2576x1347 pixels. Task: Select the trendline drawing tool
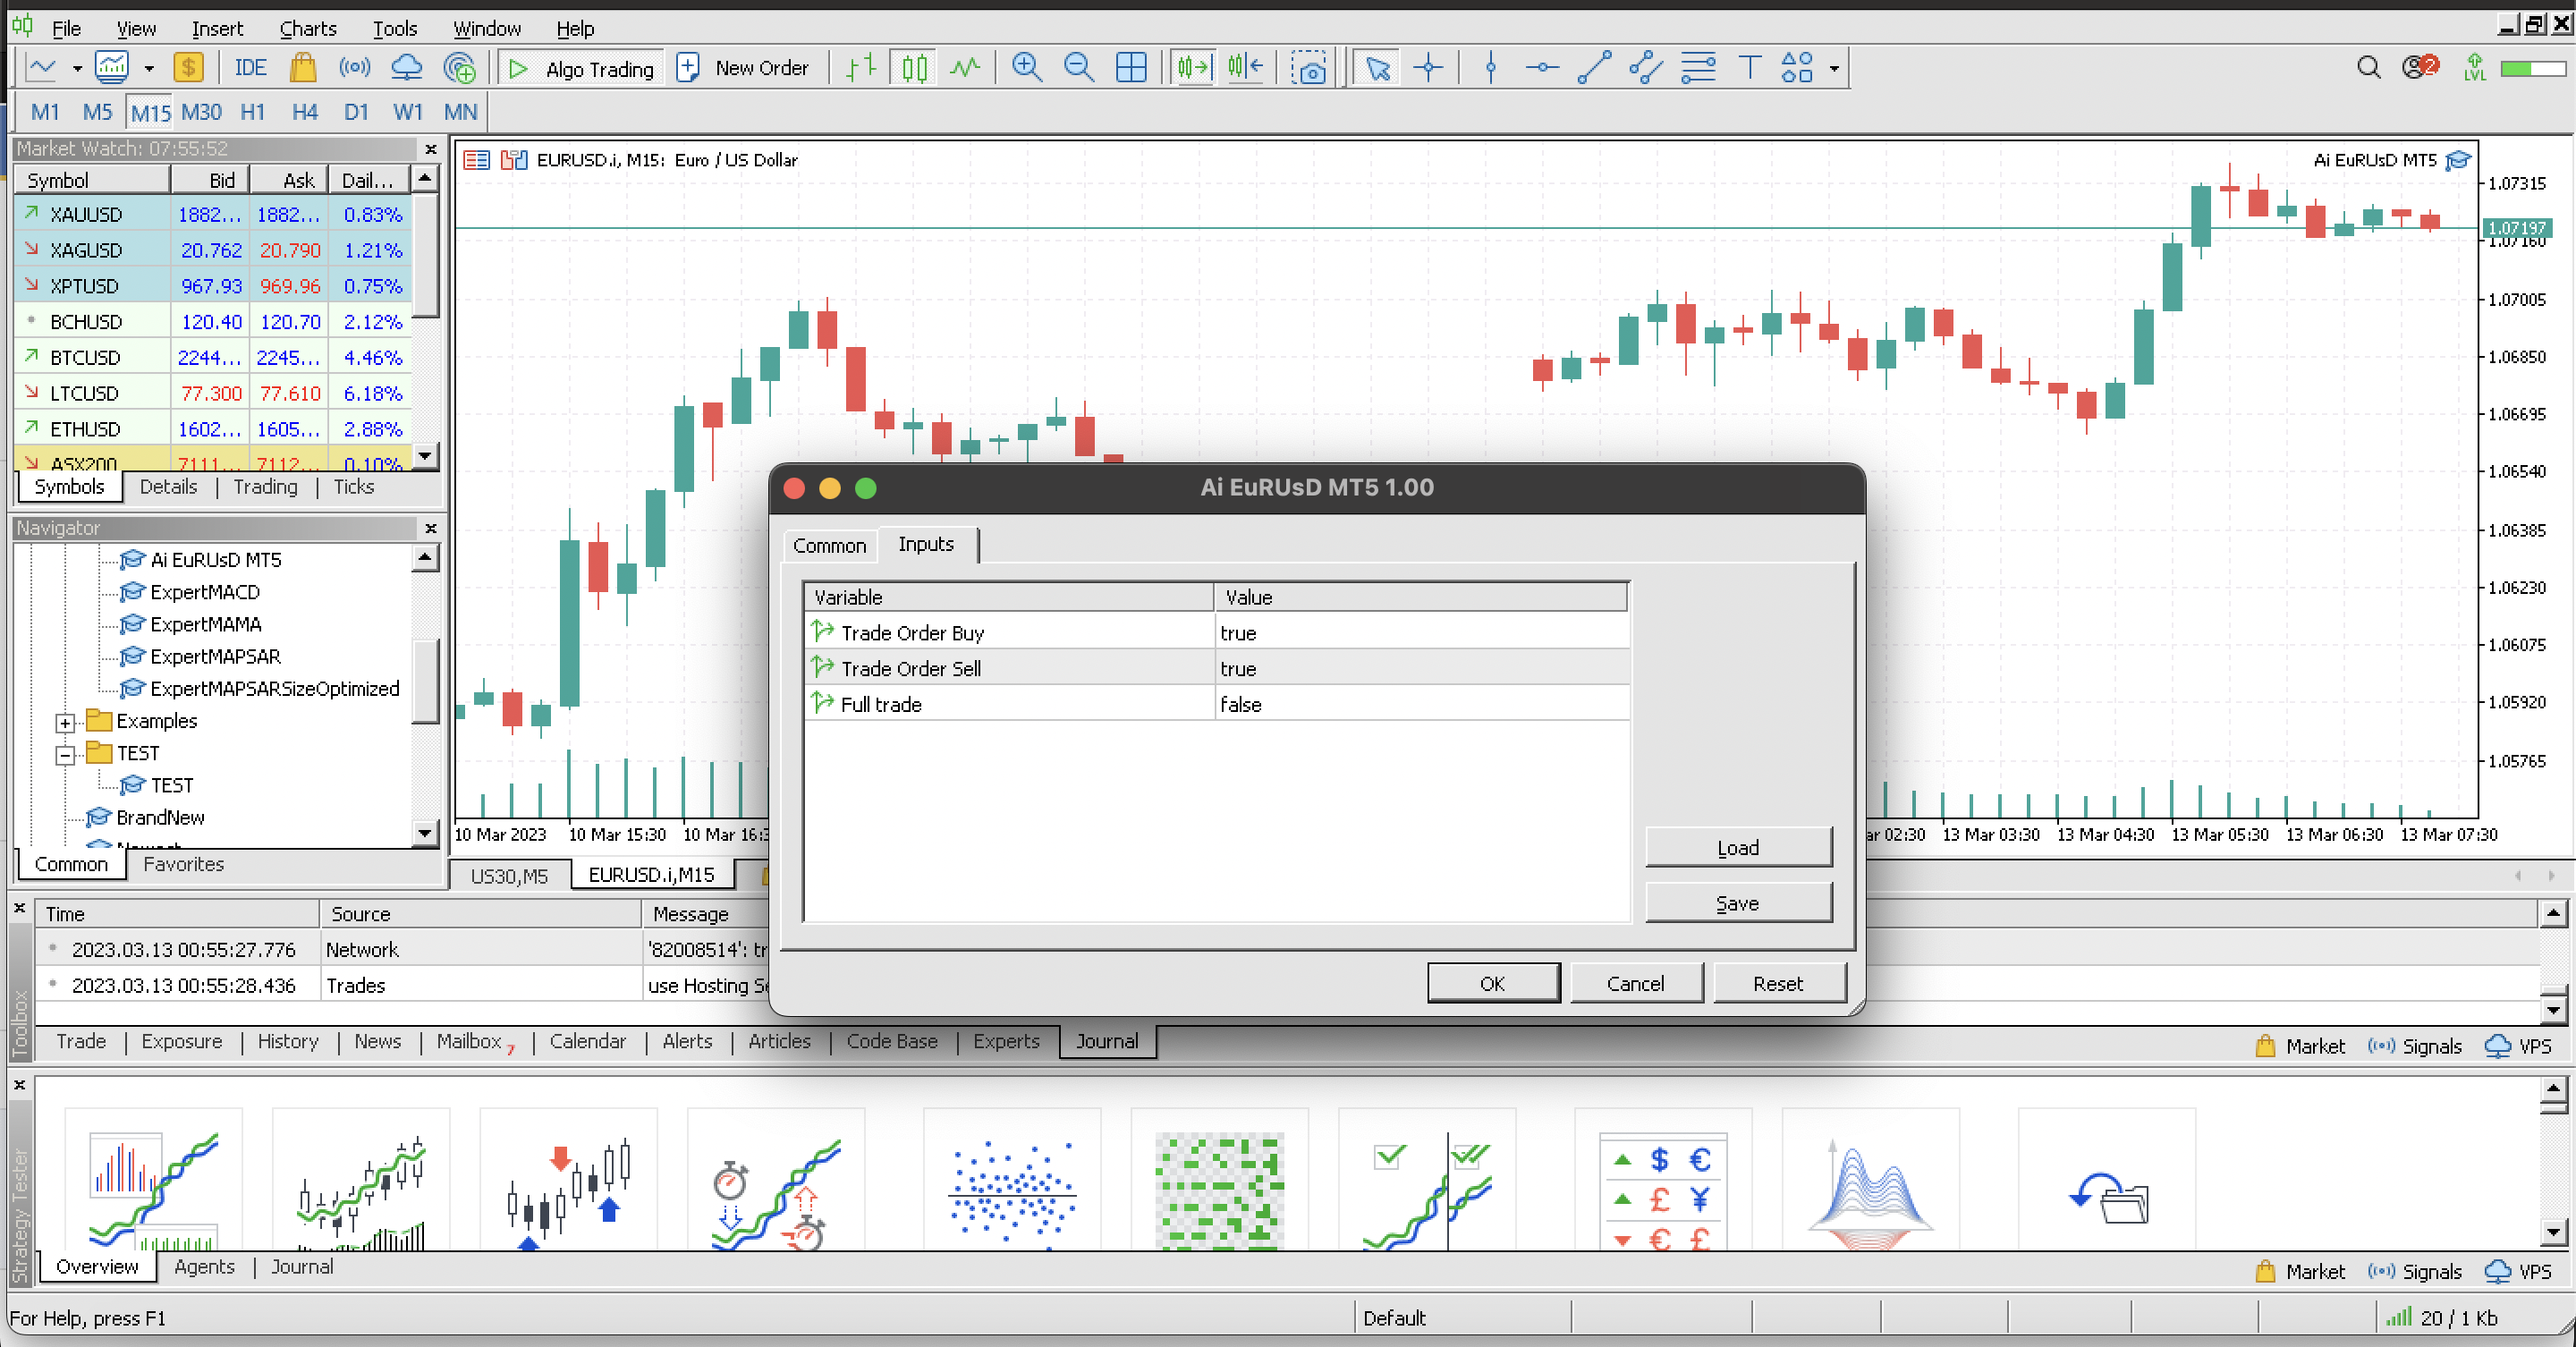[x=1593, y=68]
